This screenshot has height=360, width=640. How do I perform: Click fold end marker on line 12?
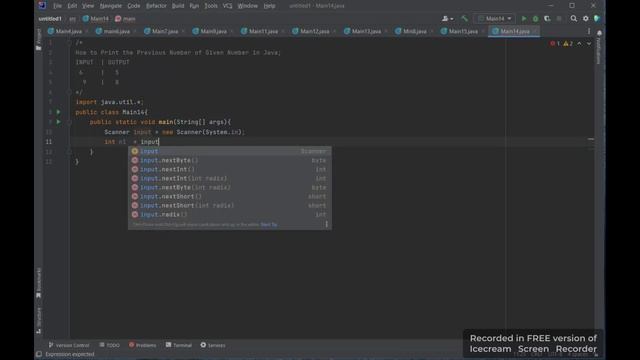[x=69, y=152]
